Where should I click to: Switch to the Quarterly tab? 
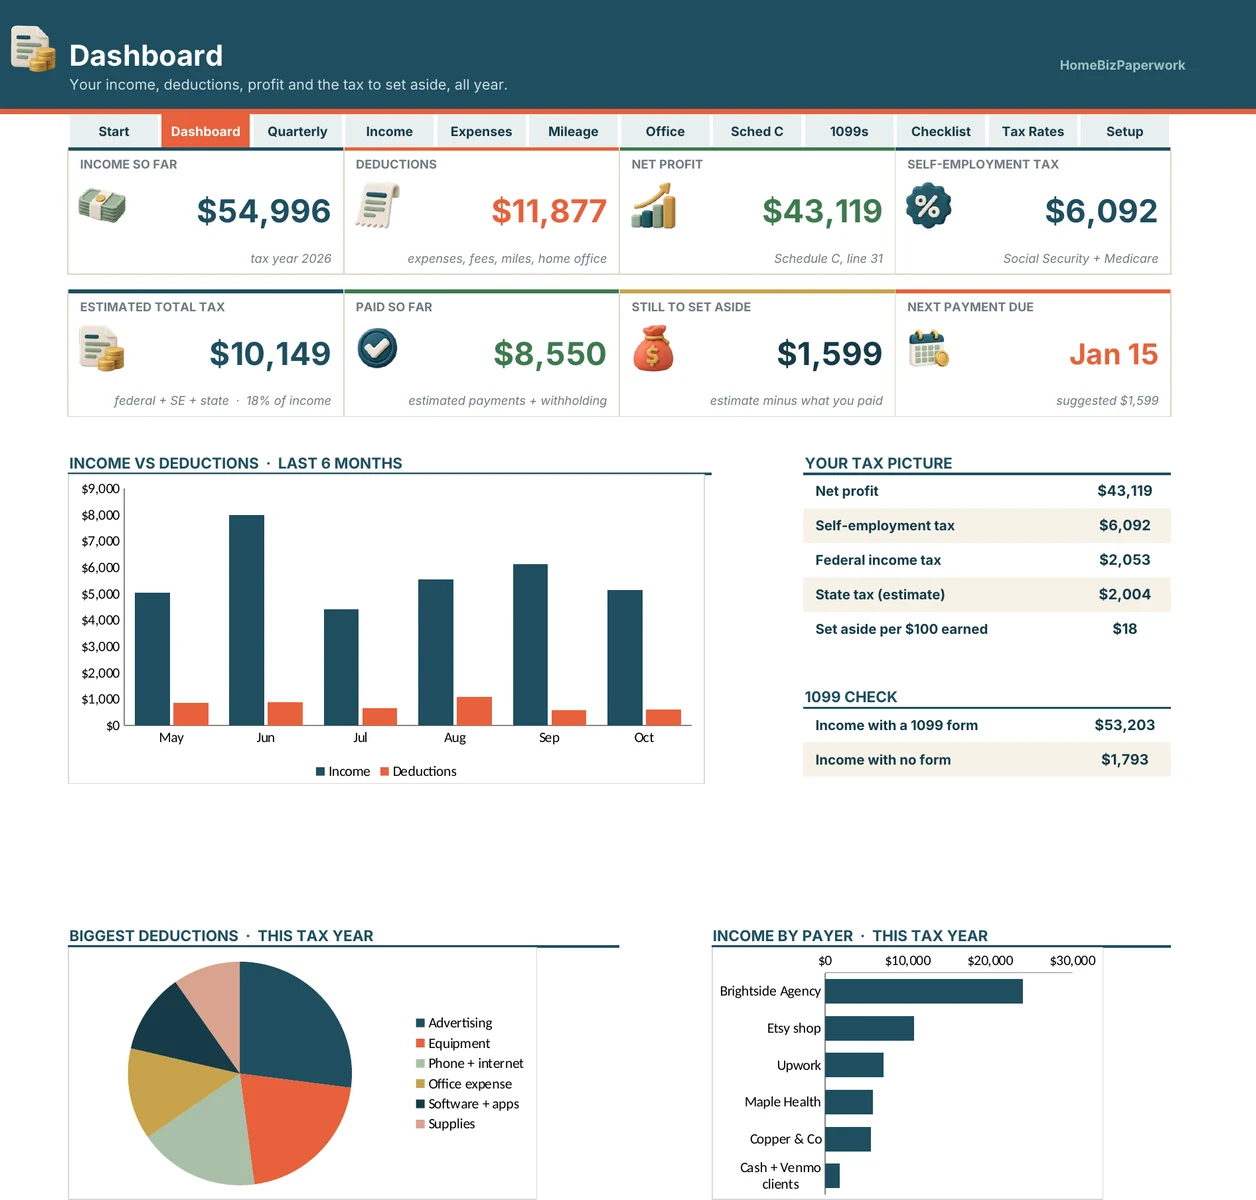point(297,131)
